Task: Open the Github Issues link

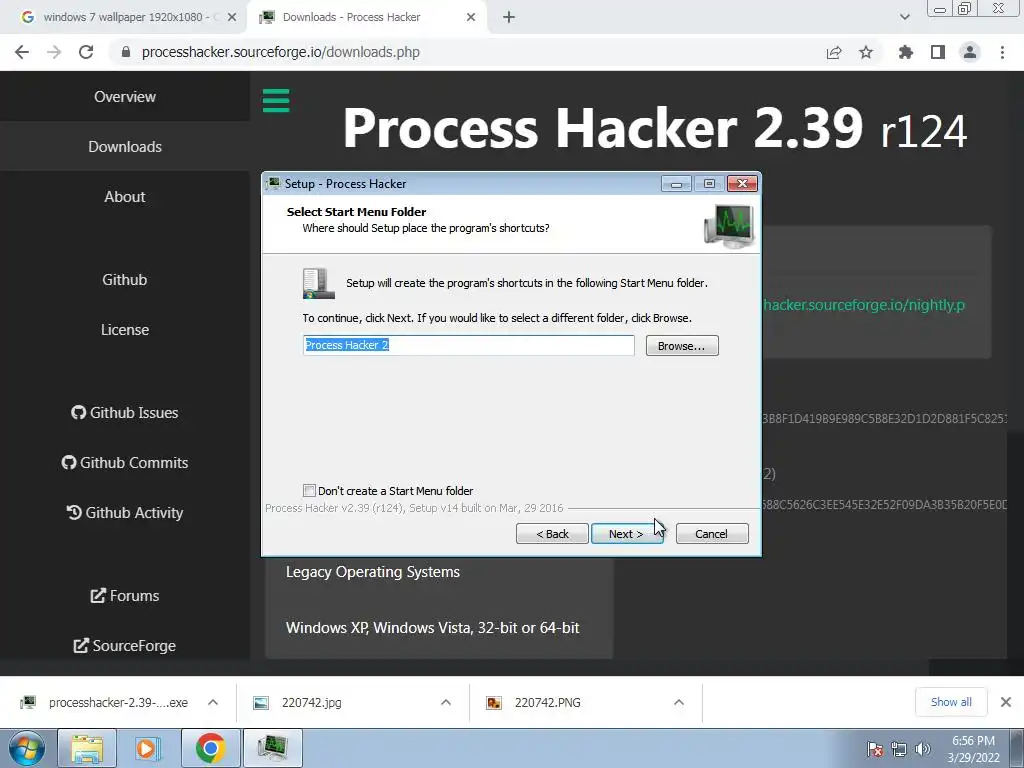Action: pyautogui.click(x=125, y=413)
